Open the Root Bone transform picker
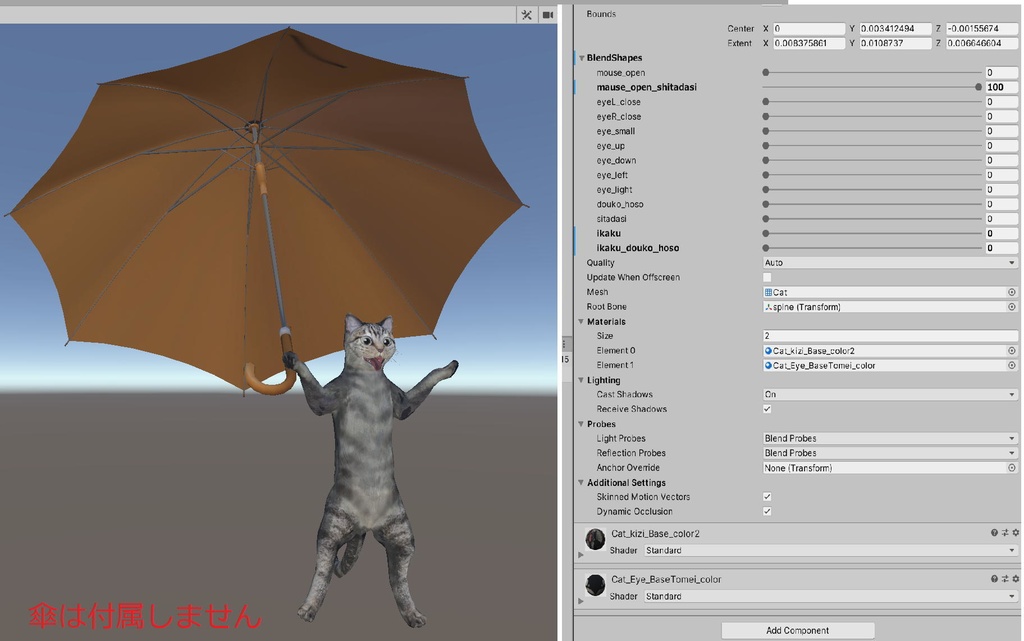The width and height of the screenshot is (1024, 641). coord(1013,306)
